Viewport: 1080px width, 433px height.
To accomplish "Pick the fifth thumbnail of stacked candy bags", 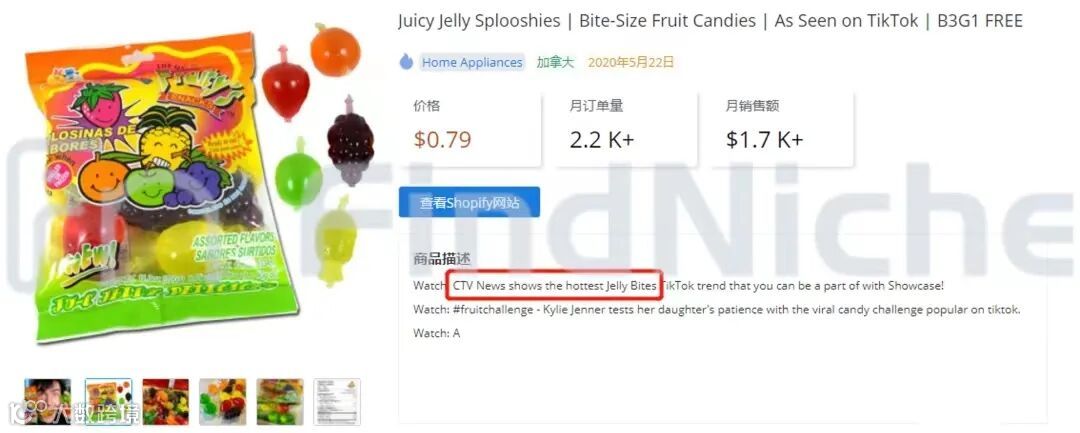I will click(x=280, y=401).
